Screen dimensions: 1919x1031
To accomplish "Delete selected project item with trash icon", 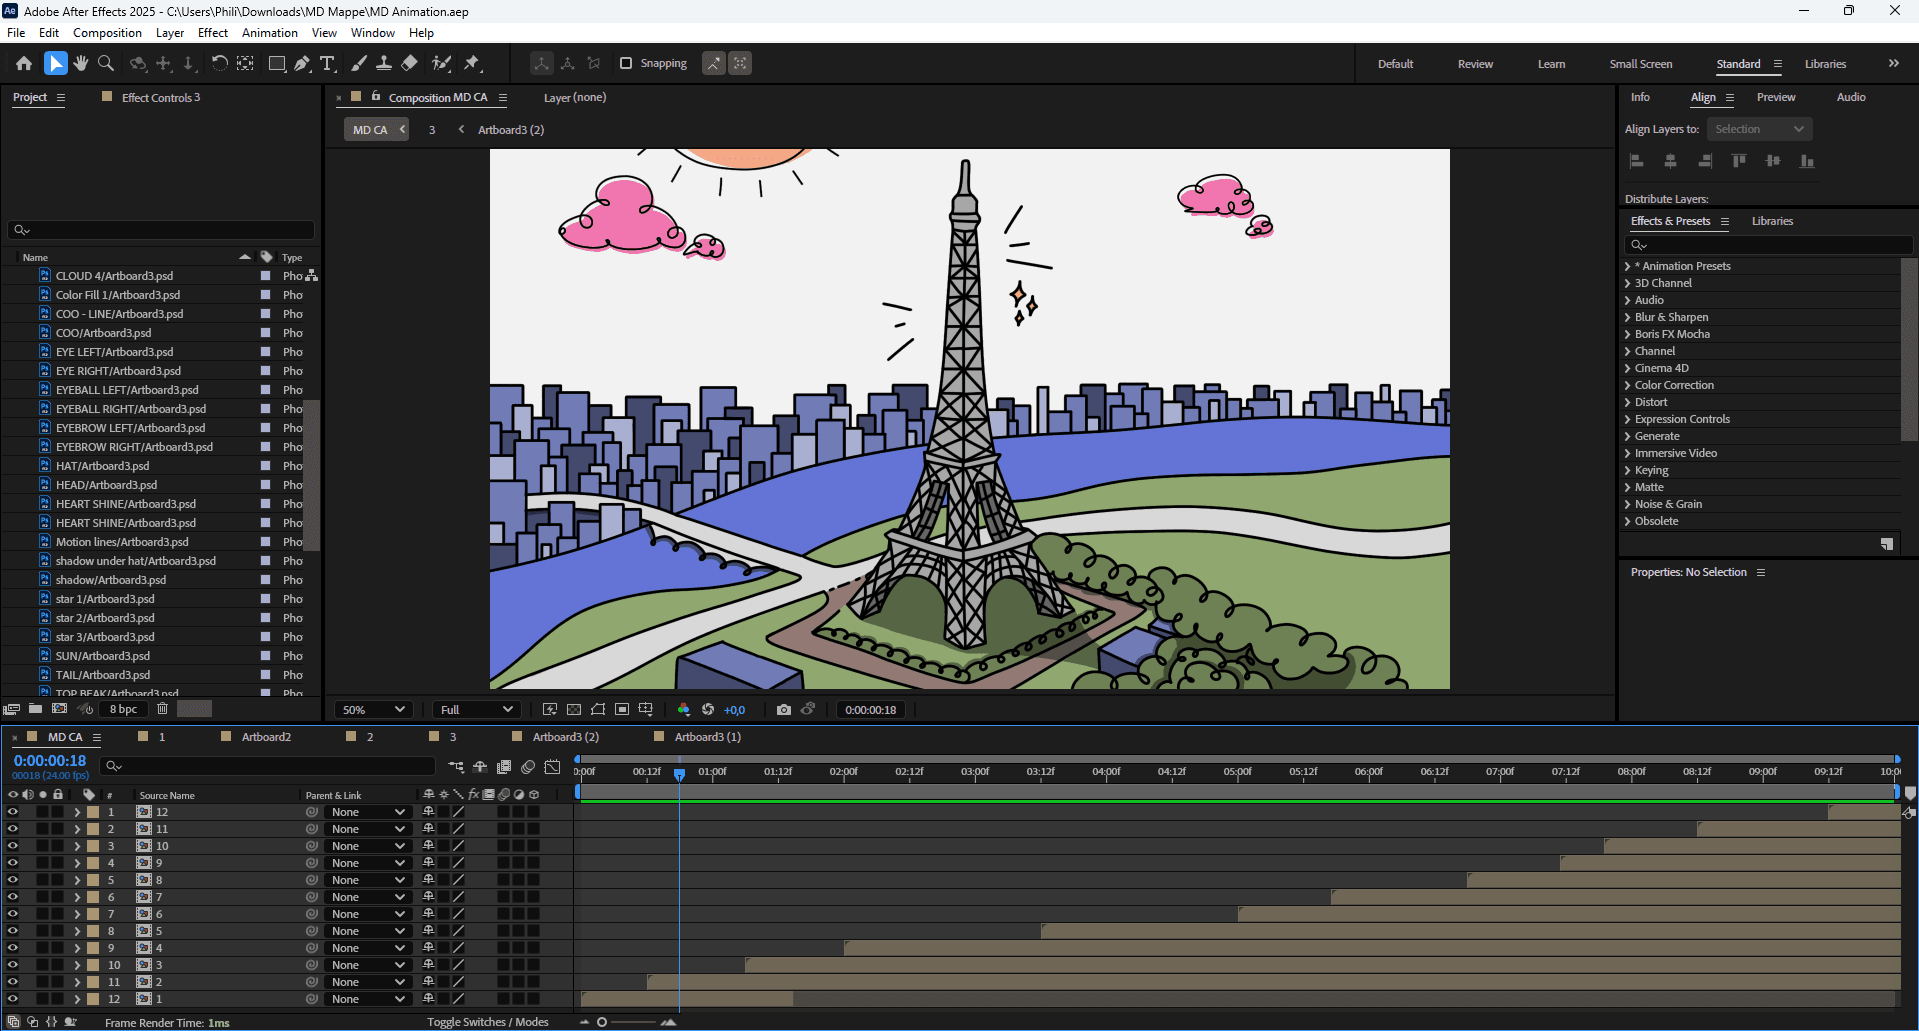I will [162, 709].
